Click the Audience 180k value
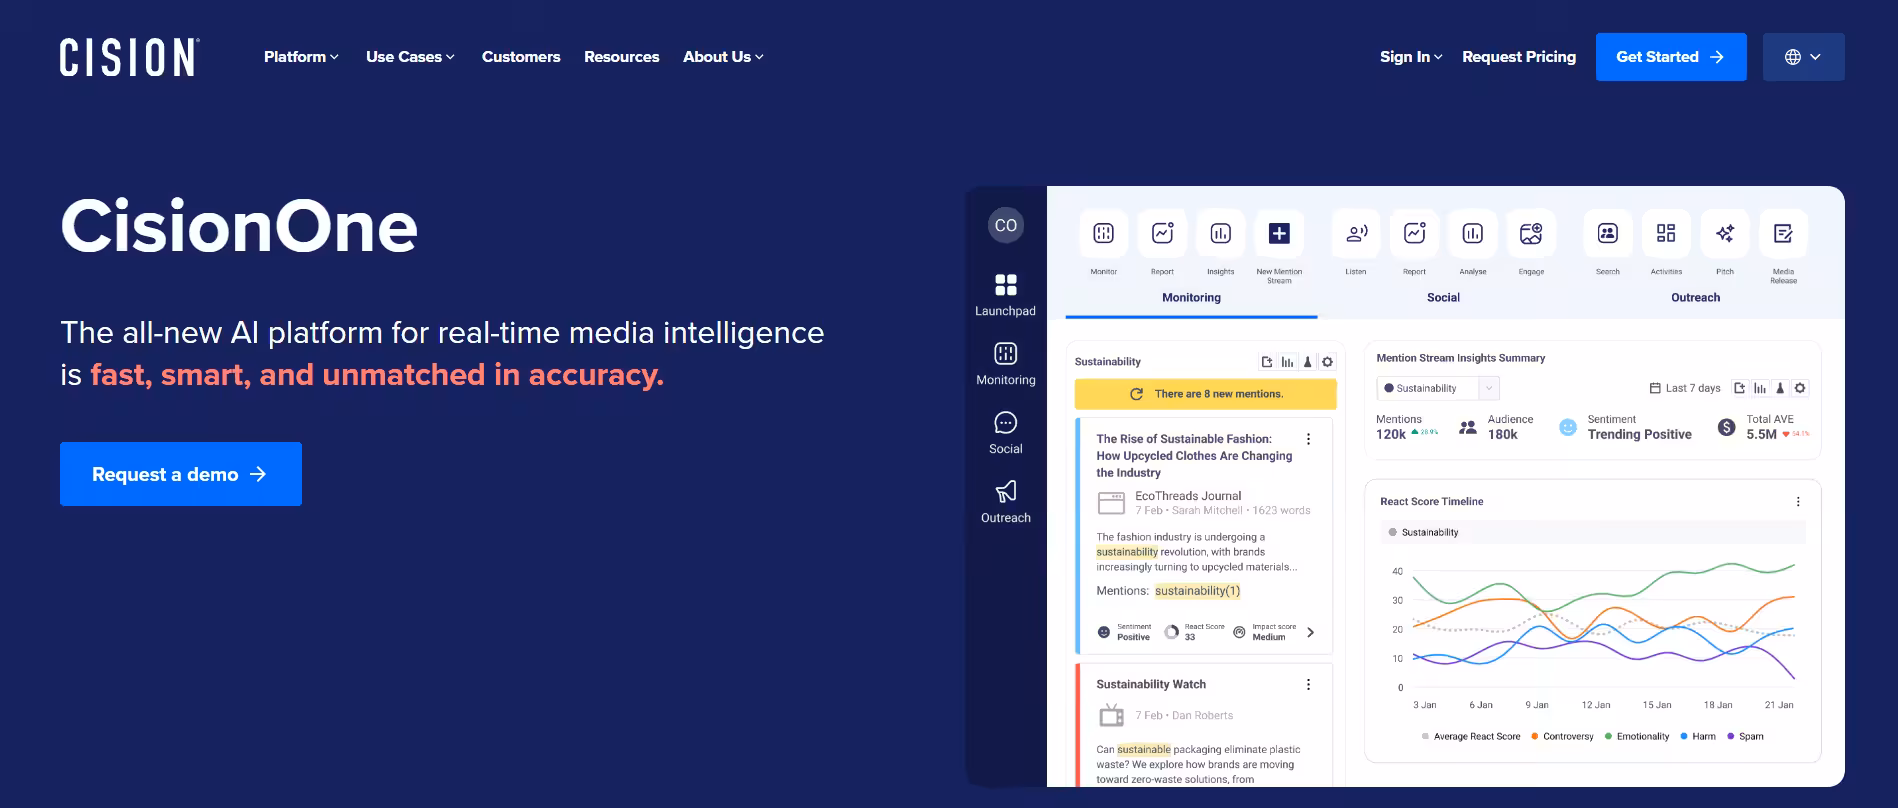The image size is (1898, 808). click(1503, 435)
